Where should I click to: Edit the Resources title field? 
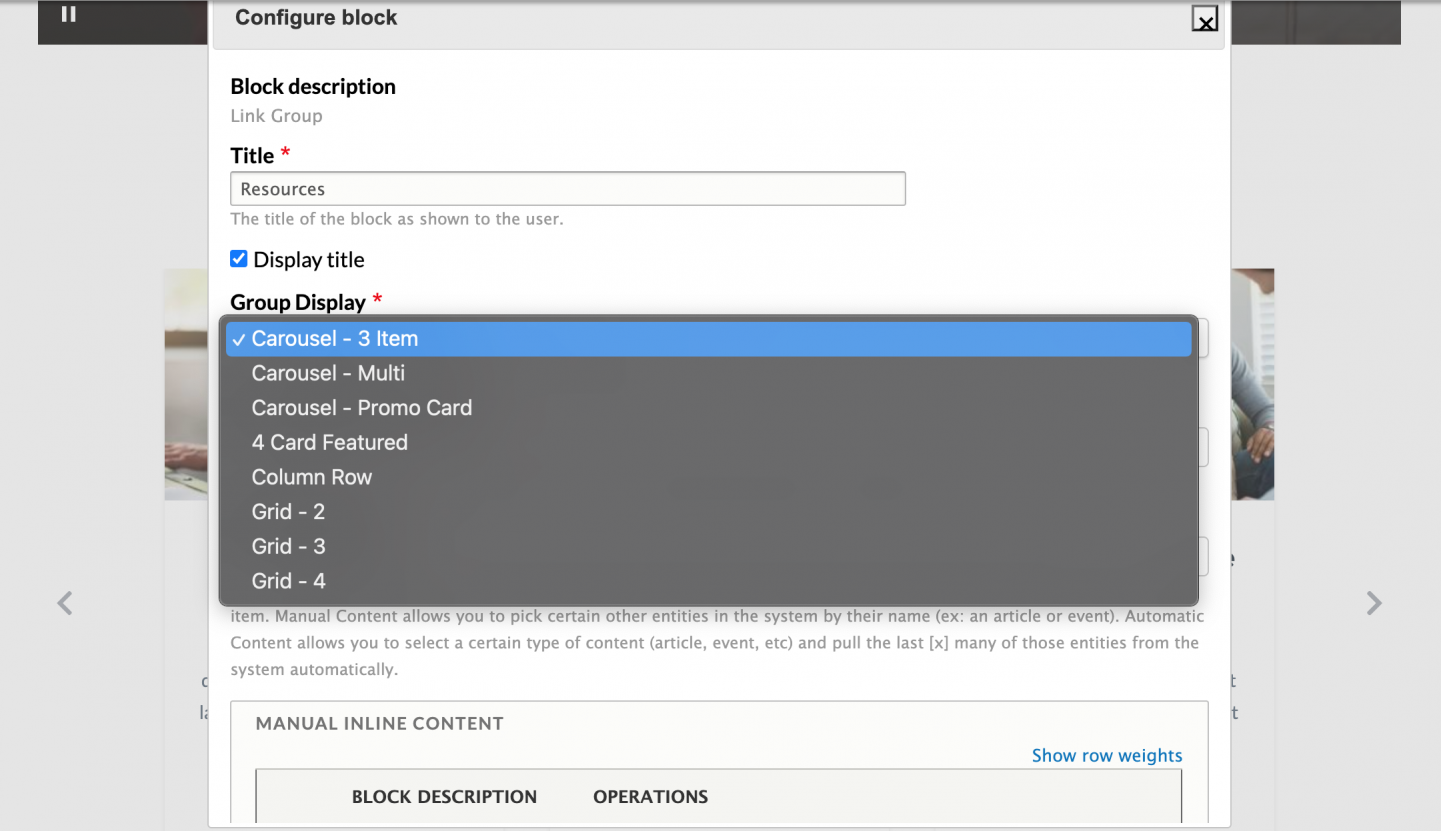click(x=567, y=188)
